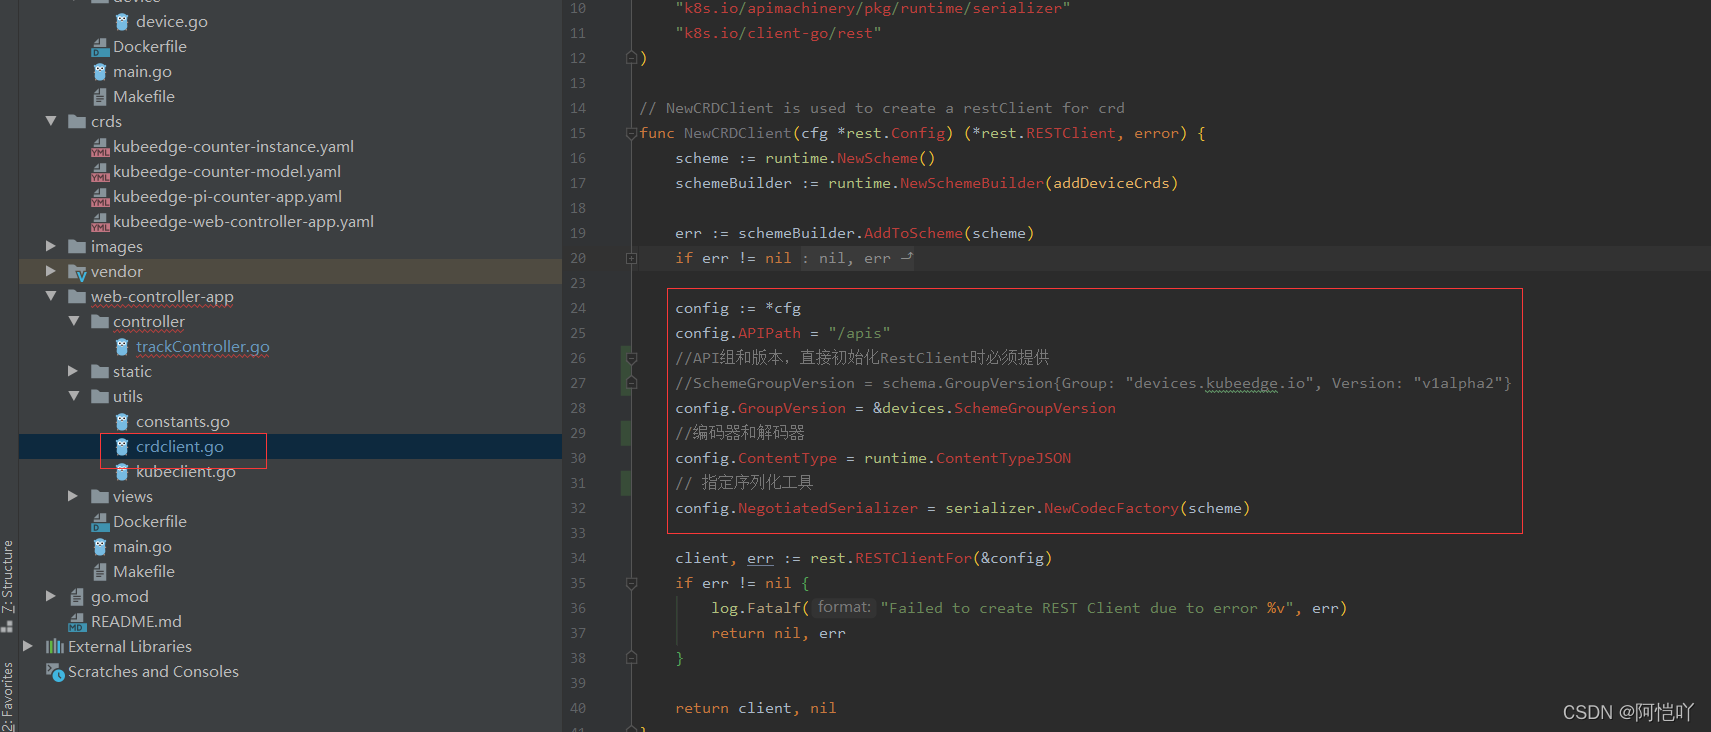Open the trackController.go file name
1711x732 pixels.
coord(202,347)
